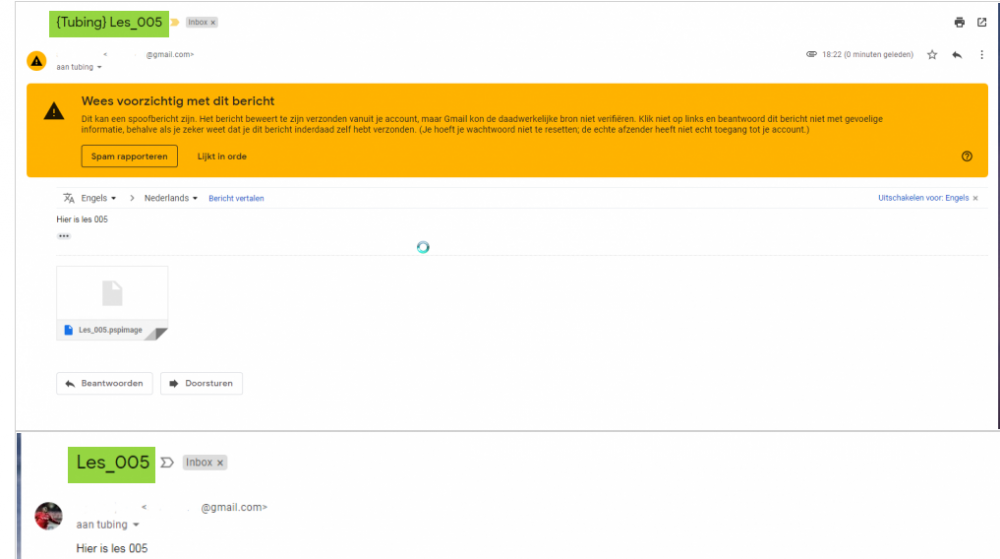Image resolution: width=1000 pixels, height=559 pixels.
Task: Click Lijkt in orde
Action: point(221,156)
